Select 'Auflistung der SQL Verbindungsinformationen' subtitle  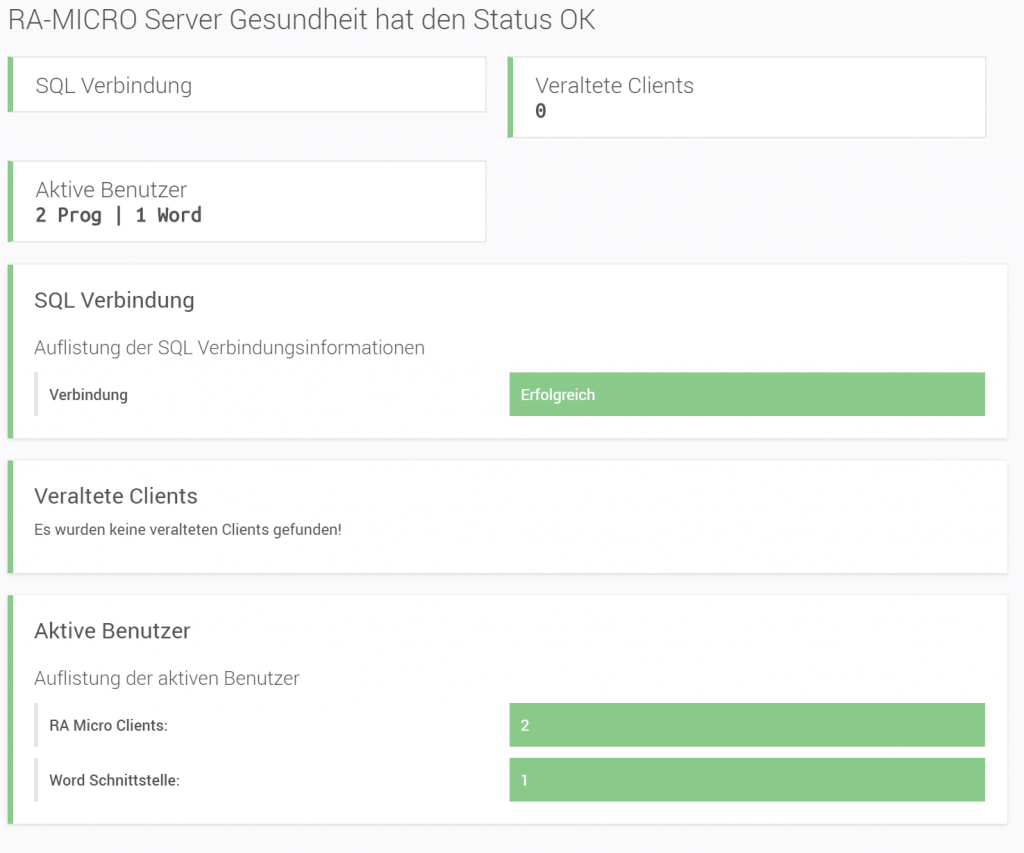(229, 348)
